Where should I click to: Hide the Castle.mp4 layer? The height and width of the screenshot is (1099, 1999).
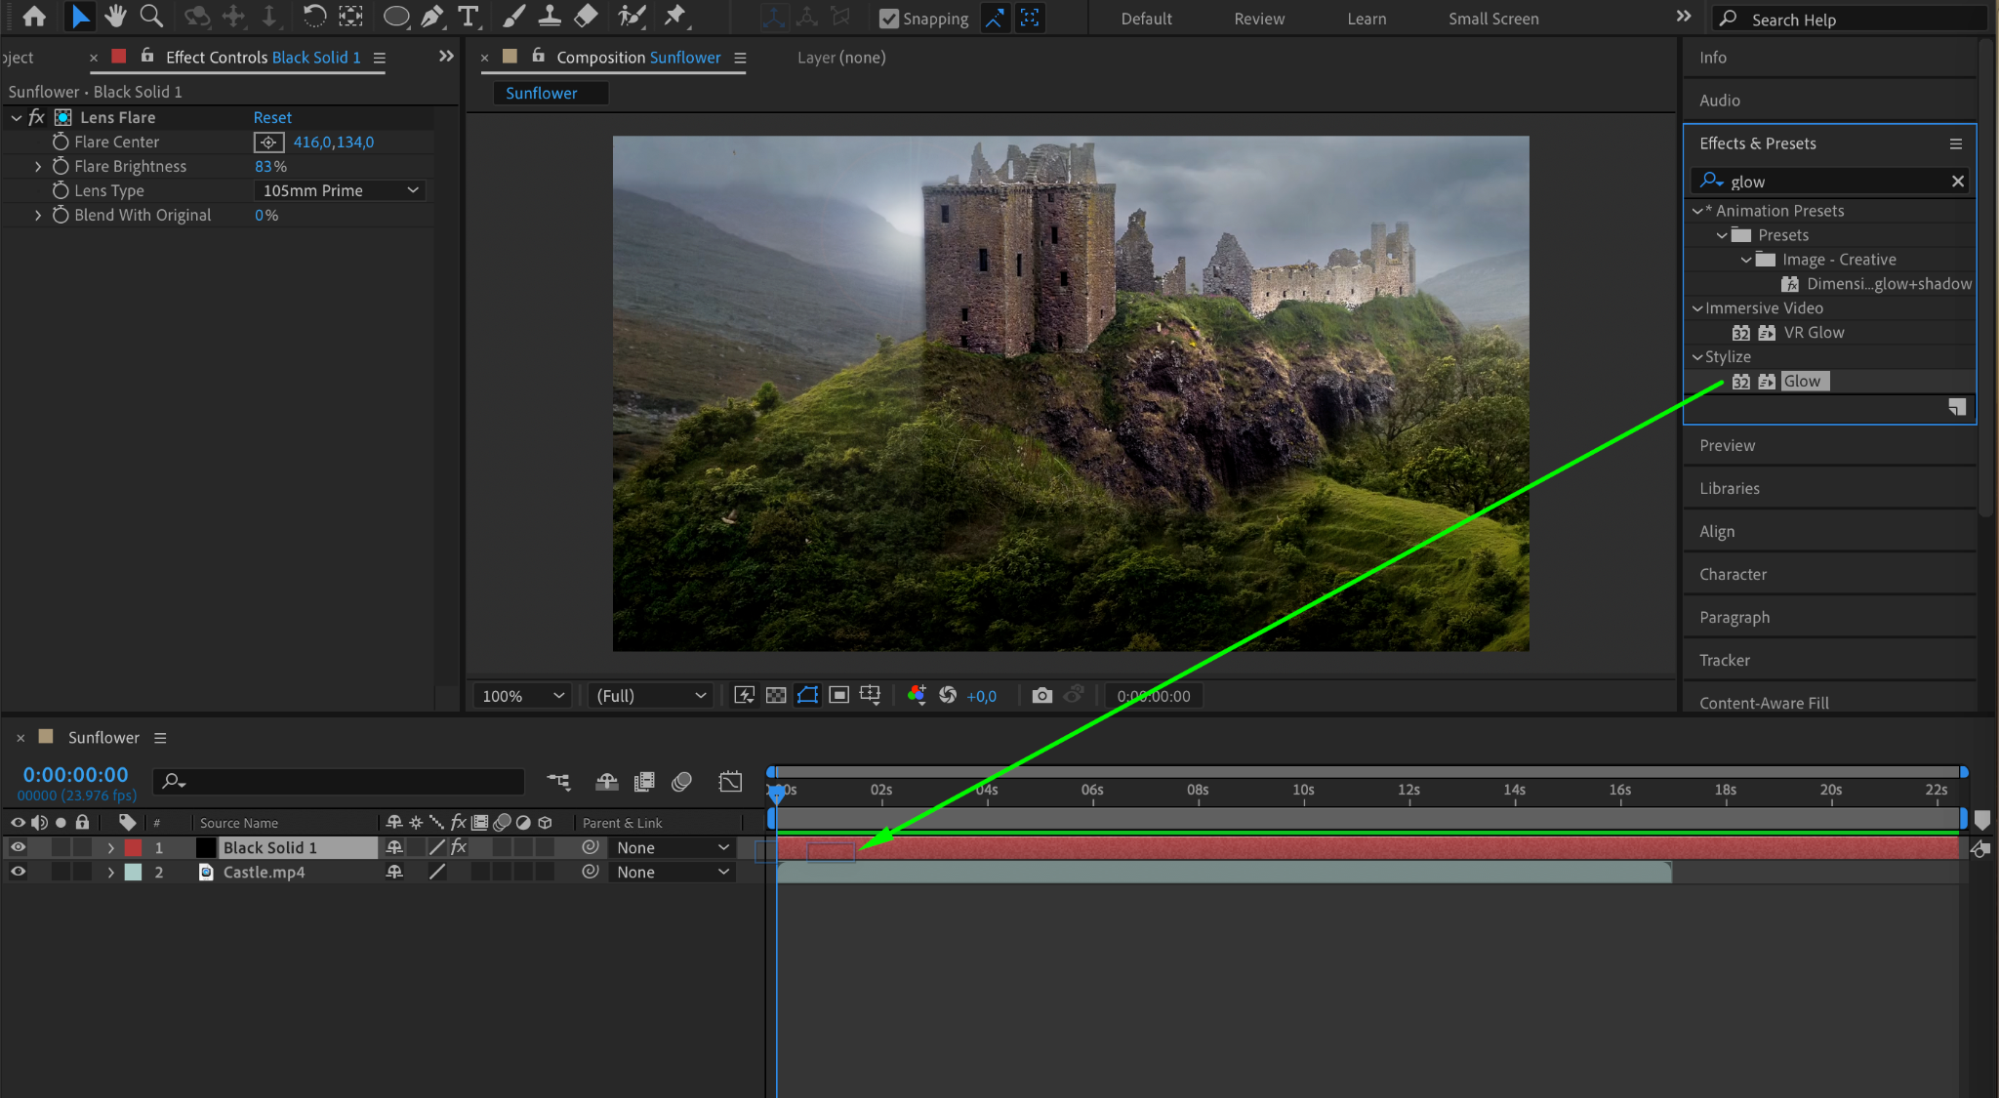[18, 872]
